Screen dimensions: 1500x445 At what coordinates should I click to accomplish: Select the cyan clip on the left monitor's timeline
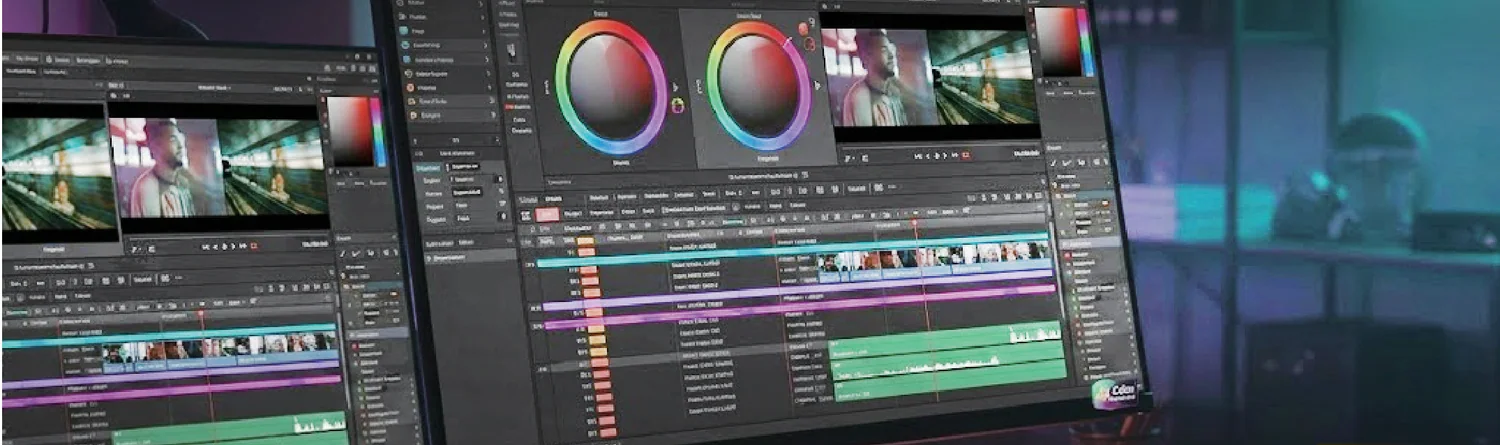point(168,334)
